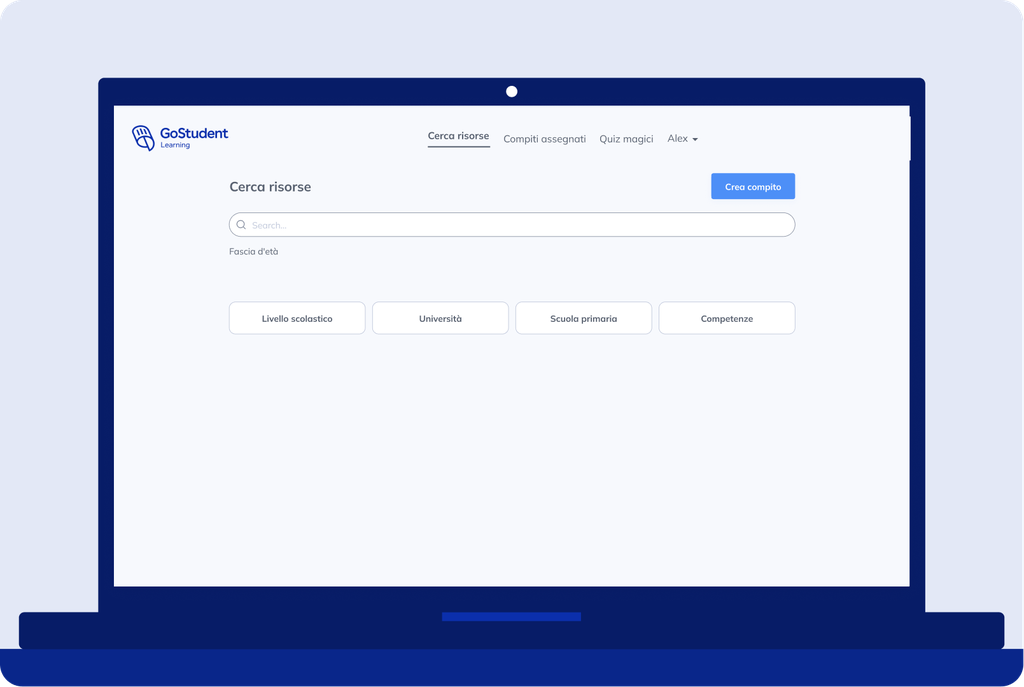Choose the Scuola primaria filter
The height and width of the screenshot is (687, 1024).
point(584,318)
